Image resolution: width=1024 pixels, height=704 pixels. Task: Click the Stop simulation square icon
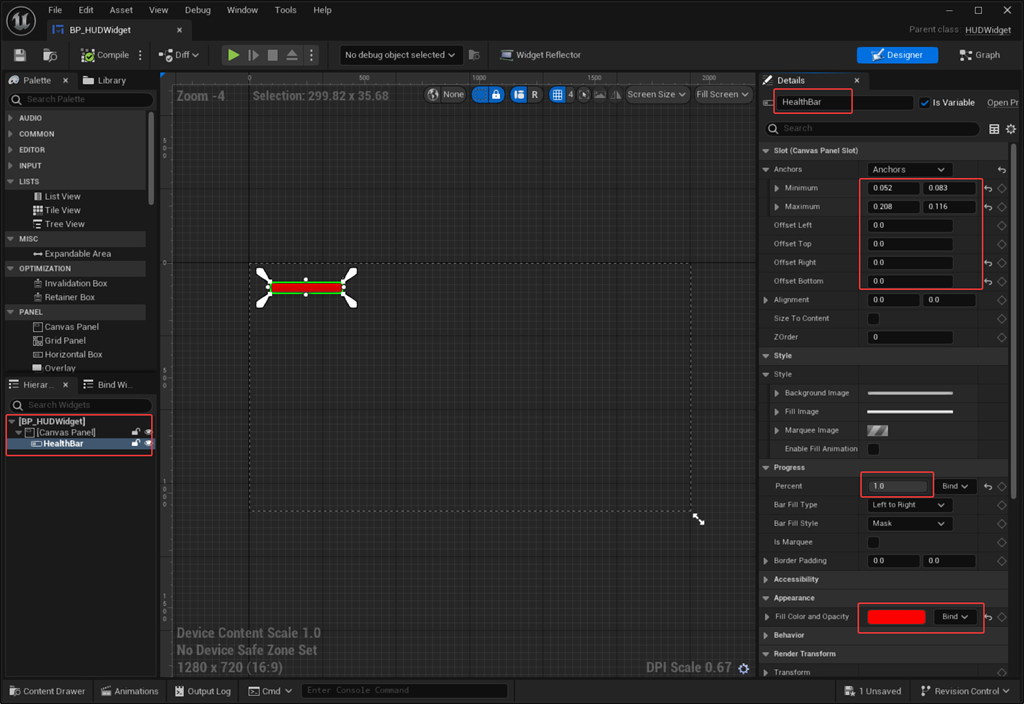[x=272, y=55]
